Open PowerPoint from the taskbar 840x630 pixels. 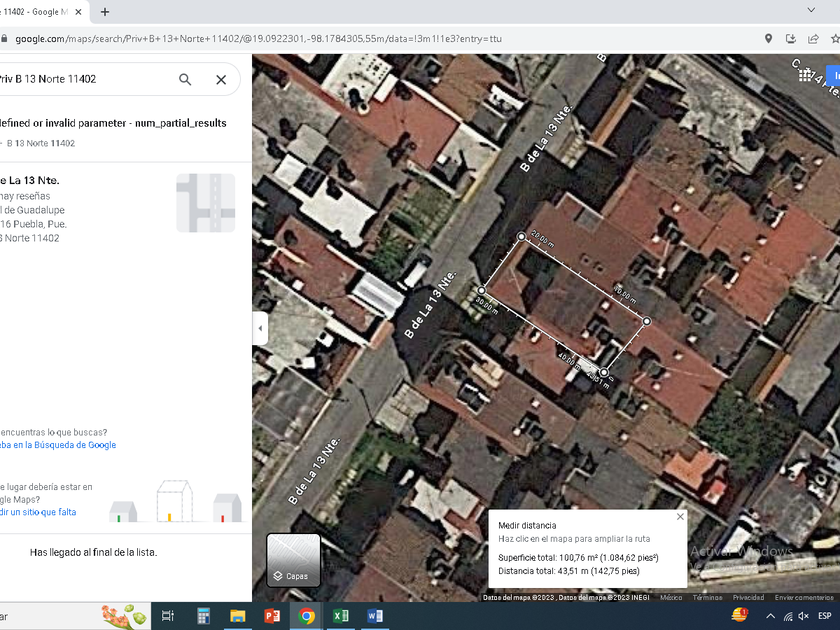click(272, 616)
